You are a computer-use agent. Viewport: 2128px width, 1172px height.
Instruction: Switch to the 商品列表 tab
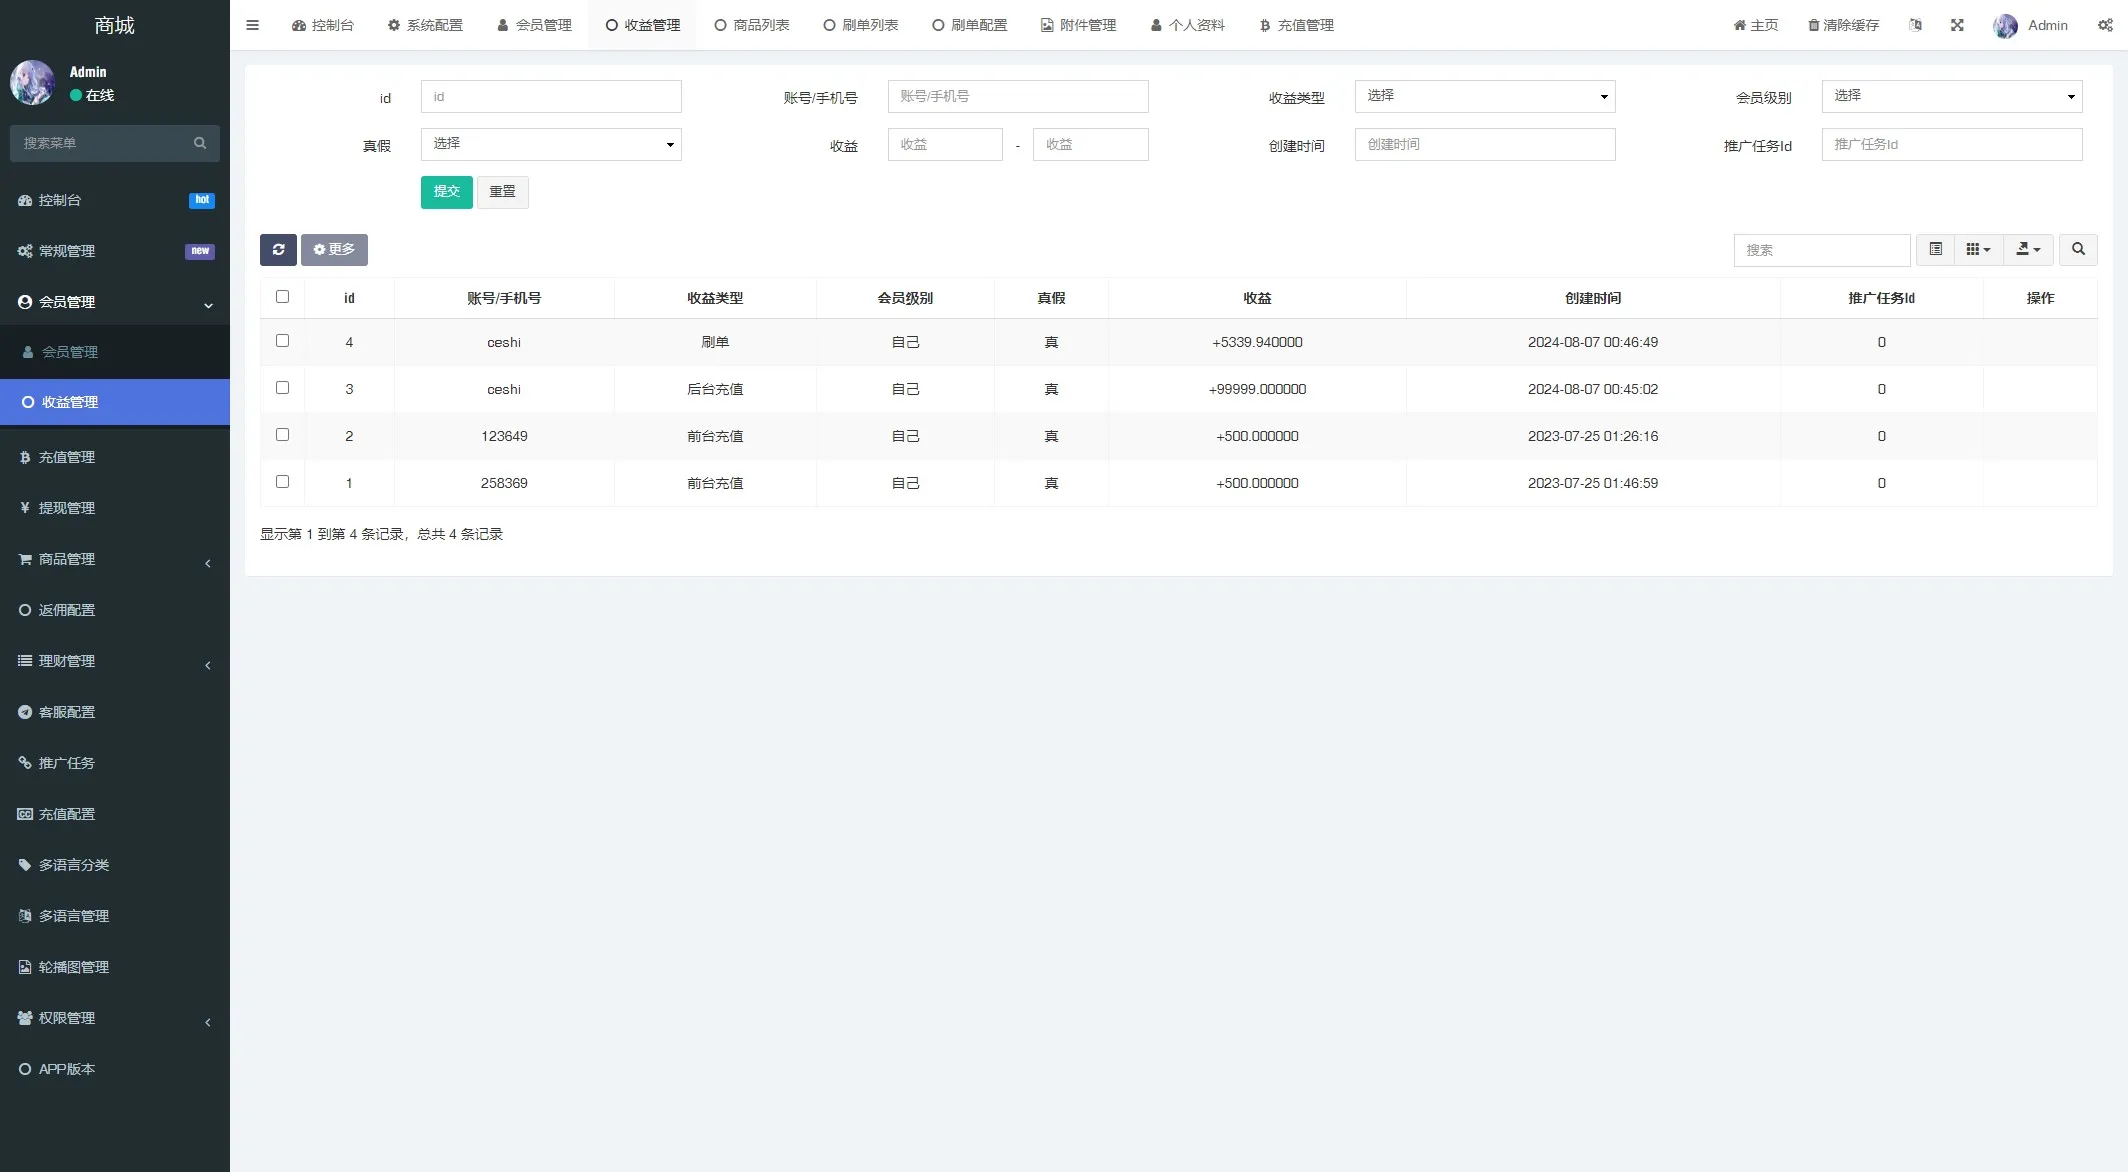pyautogui.click(x=752, y=25)
